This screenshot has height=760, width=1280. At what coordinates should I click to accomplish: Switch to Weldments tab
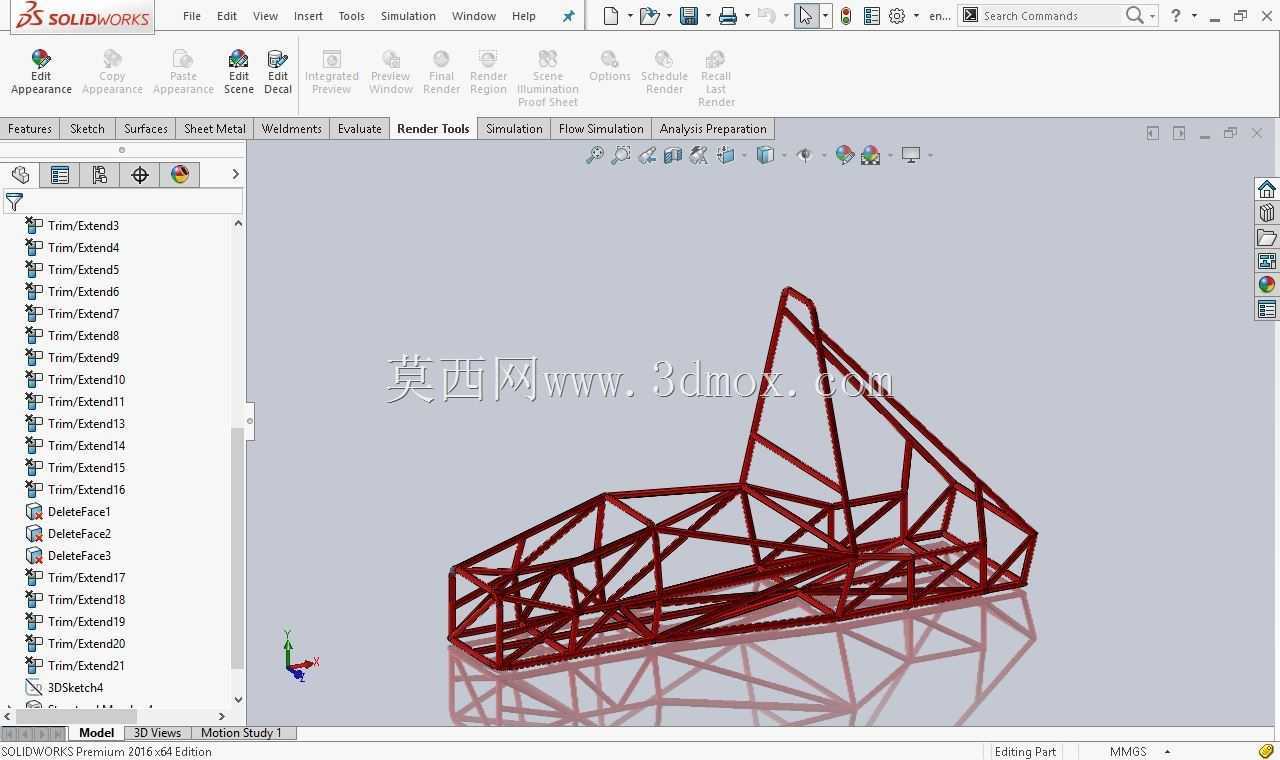point(291,129)
